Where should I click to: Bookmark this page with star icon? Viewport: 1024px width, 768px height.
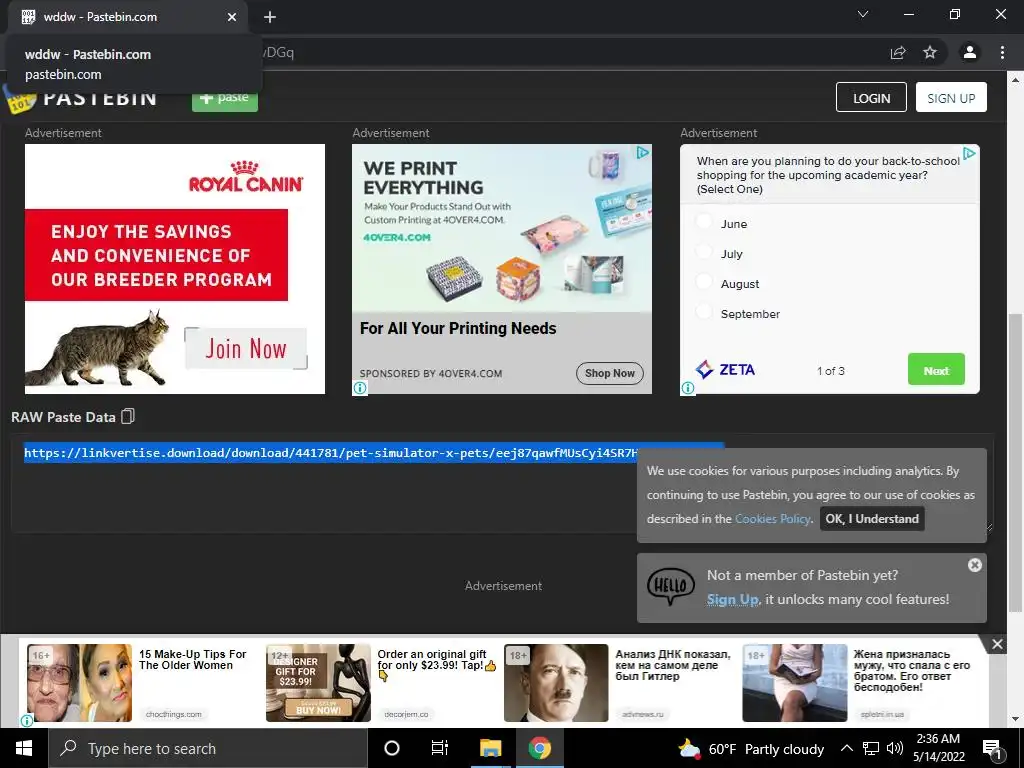(930, 52)
